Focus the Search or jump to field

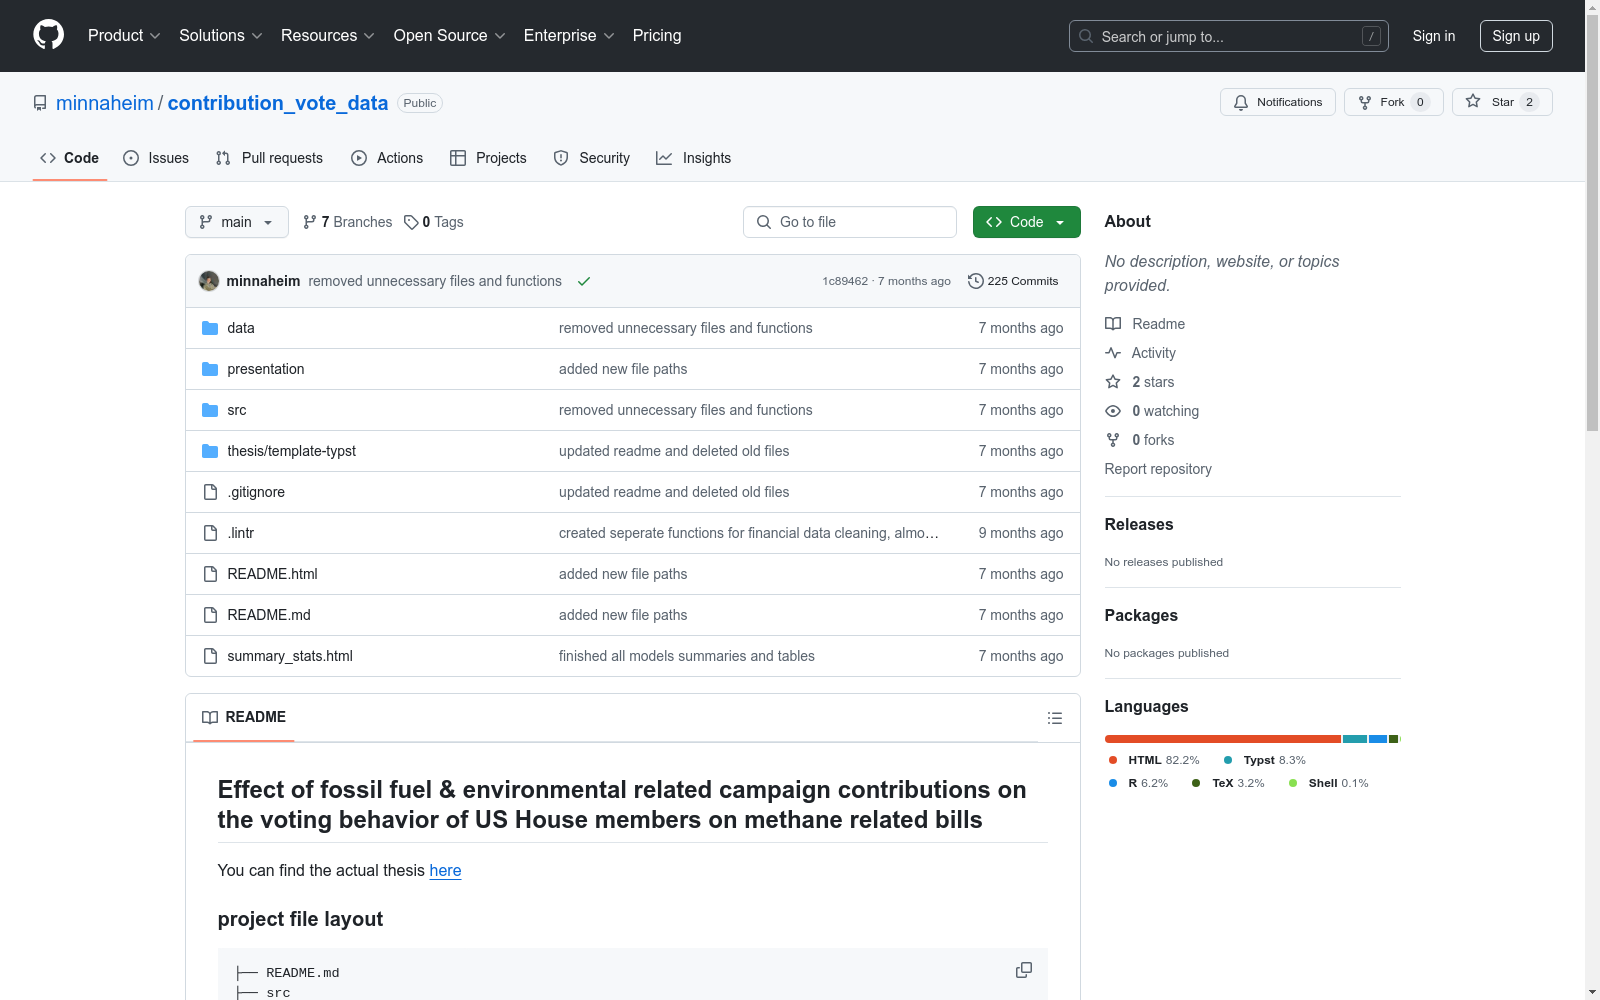click(x=1229, y=36)
